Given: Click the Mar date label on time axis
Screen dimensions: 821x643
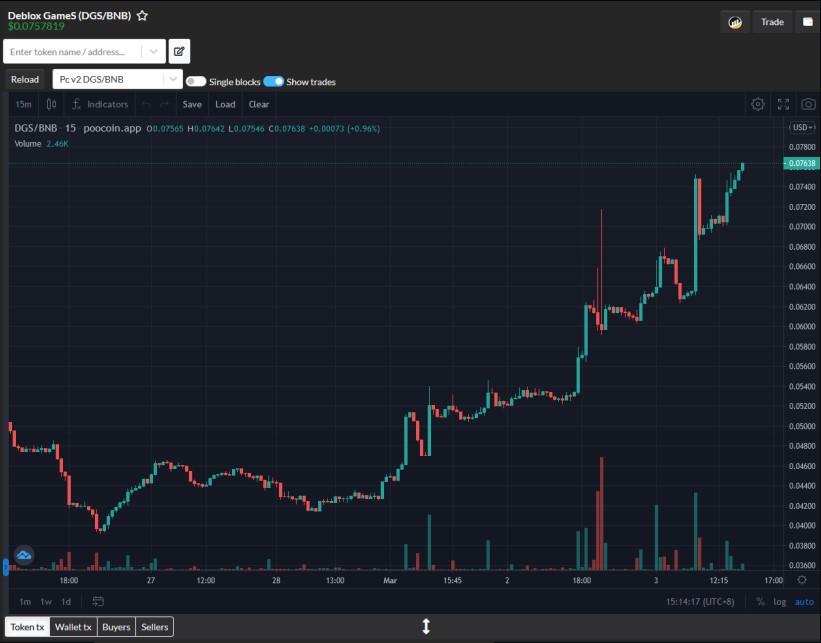Looking at the screenshot, I should (390, 580).
